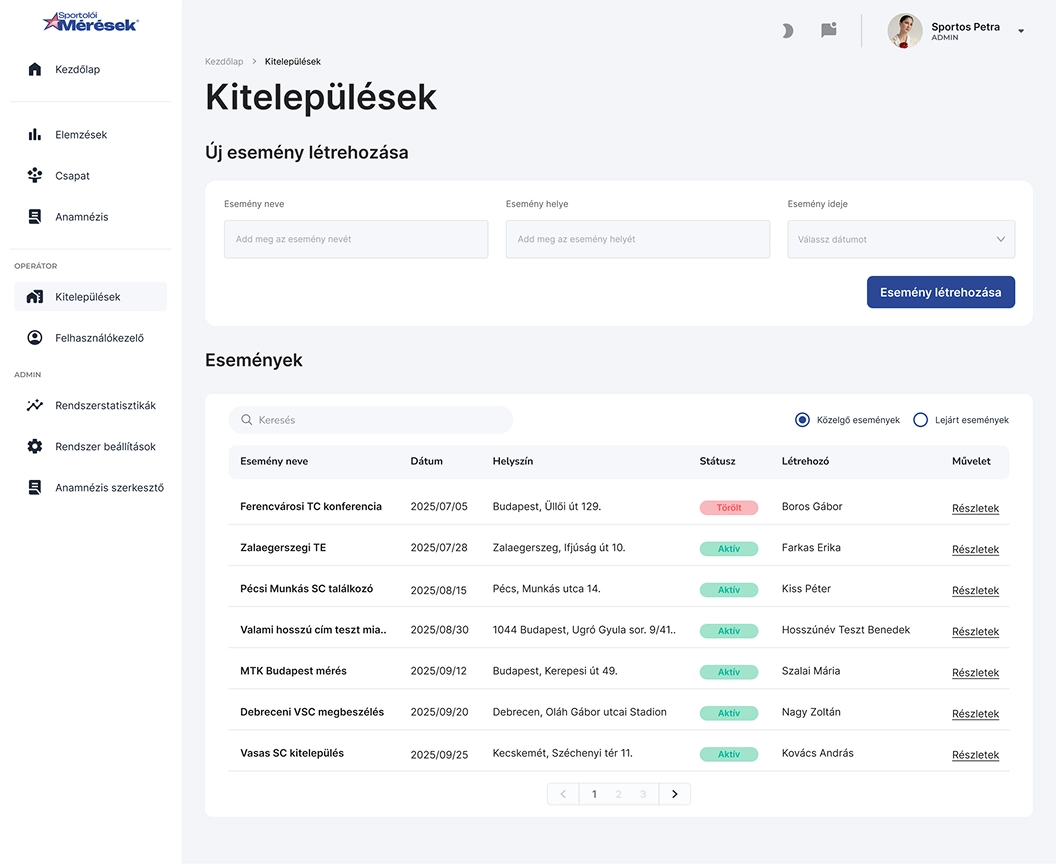Expand the user profile dropdown arrow

(x=1021, y=31)
